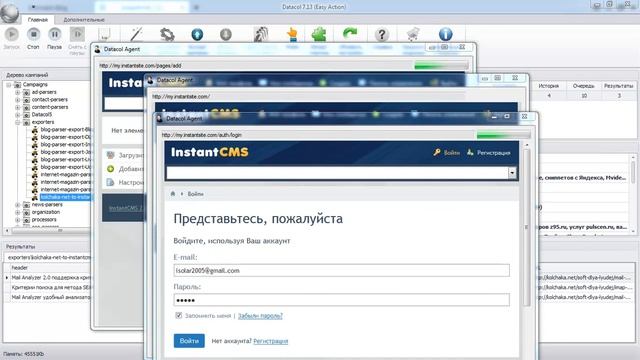Expand the processors tree node
Viewport: 640px width, 360px height.
[x=18, y=220]
